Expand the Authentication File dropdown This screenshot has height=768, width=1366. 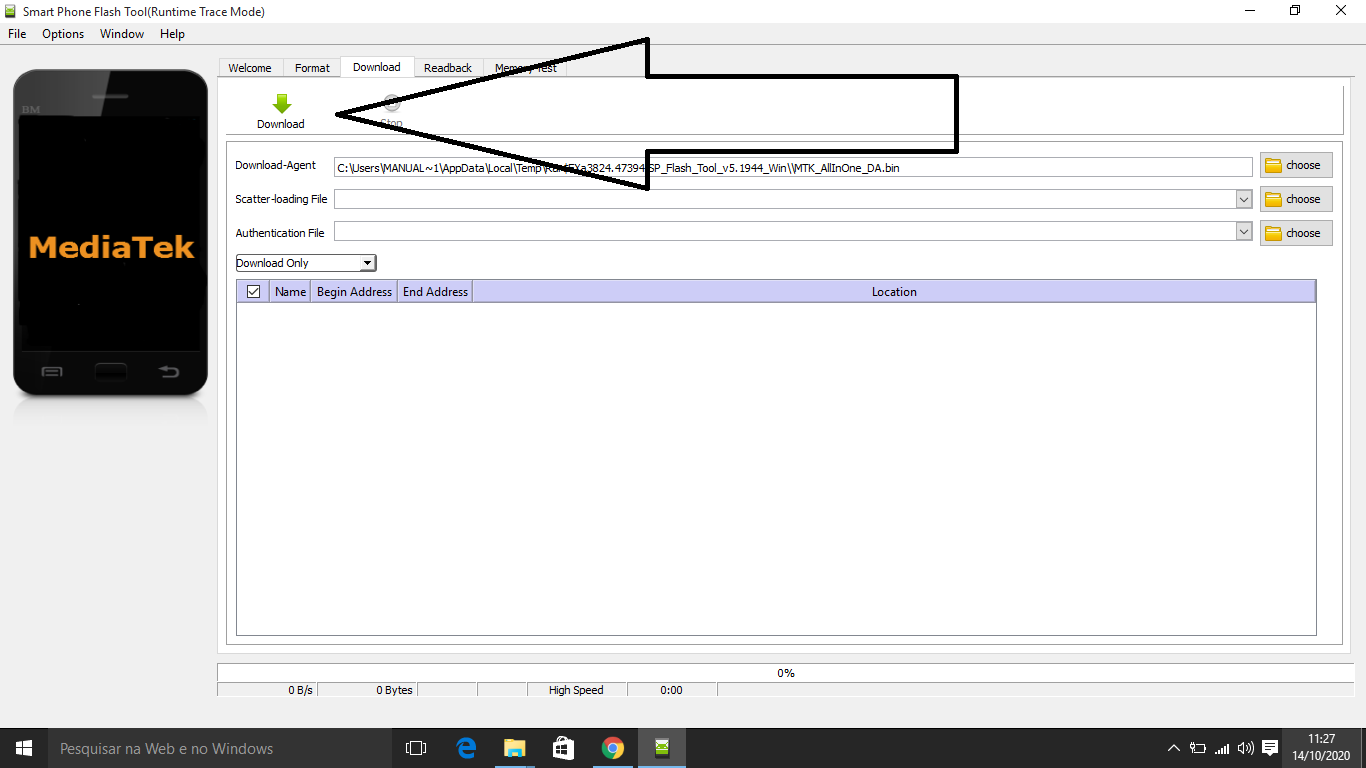[1244, 232]
